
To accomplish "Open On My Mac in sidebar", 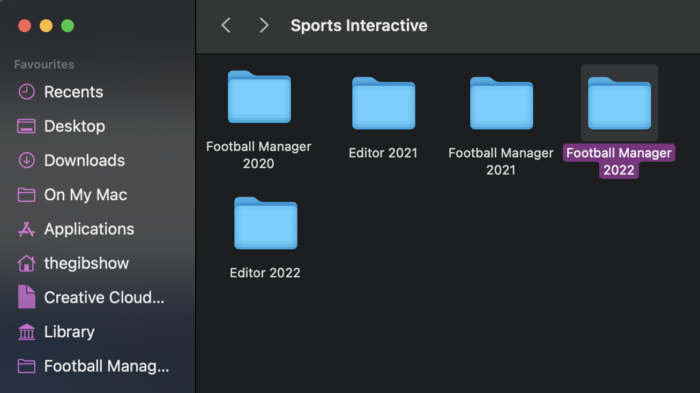I will point(86,195).
